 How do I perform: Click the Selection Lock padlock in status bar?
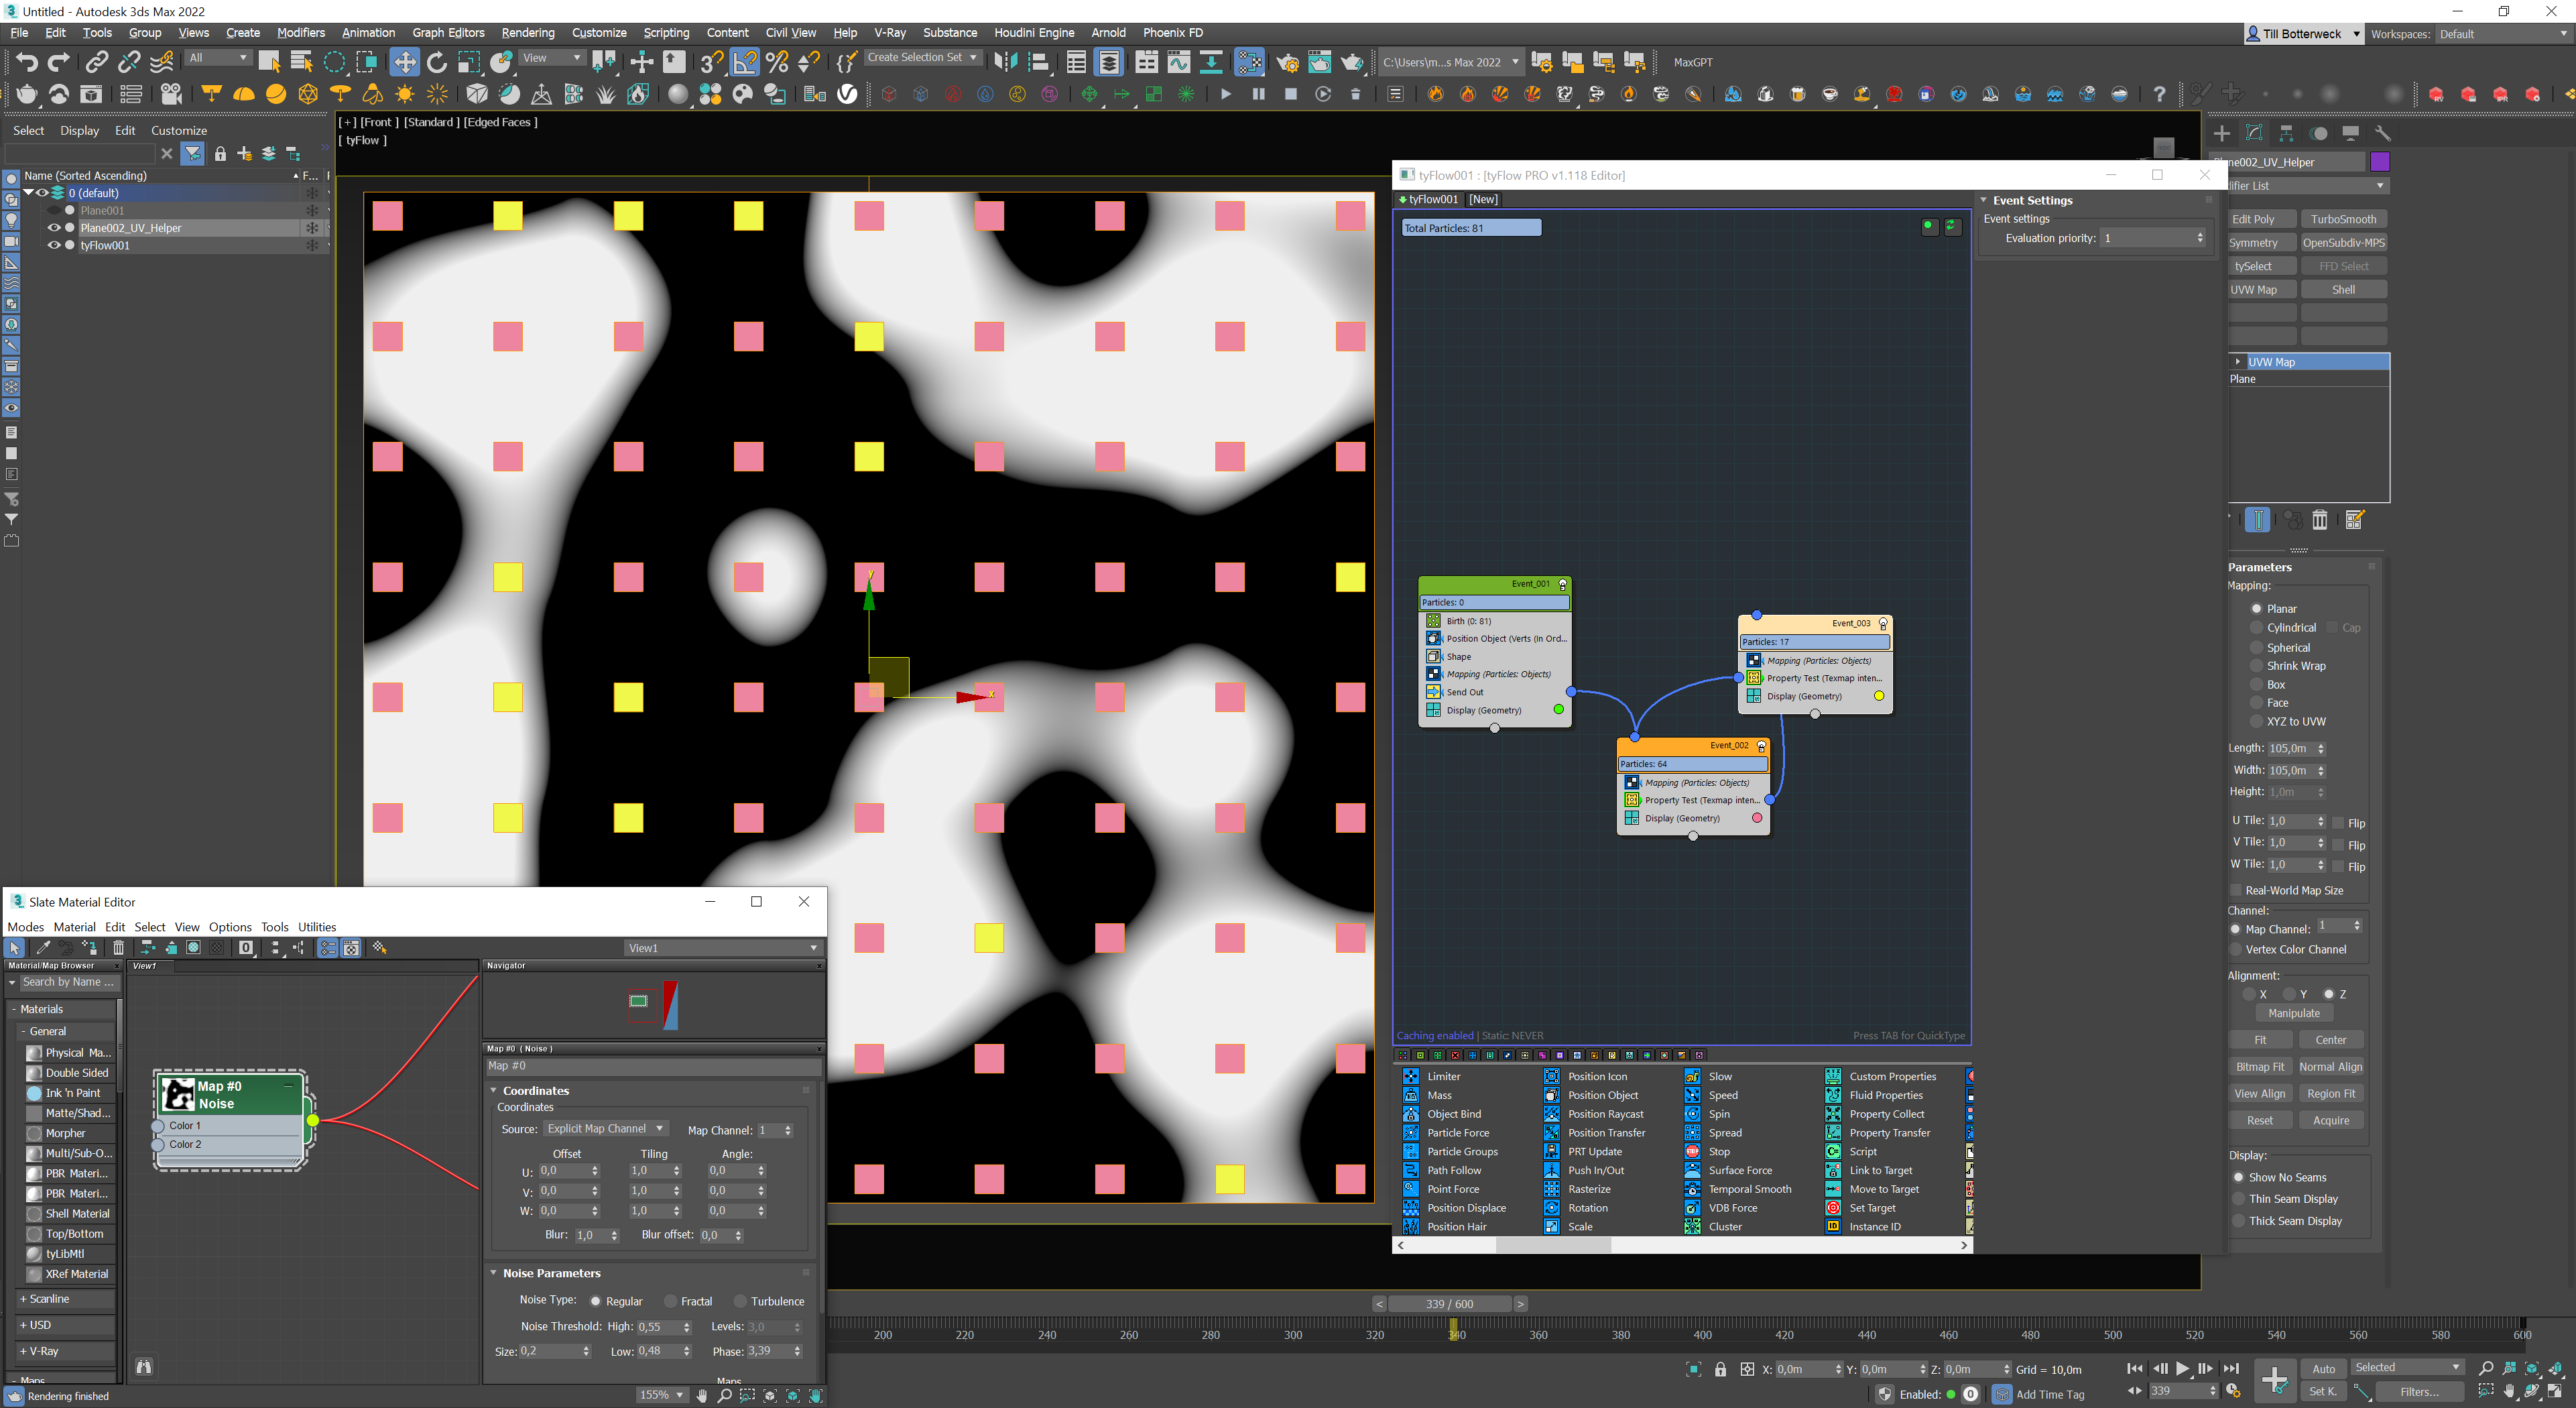click(1720, 1369)
